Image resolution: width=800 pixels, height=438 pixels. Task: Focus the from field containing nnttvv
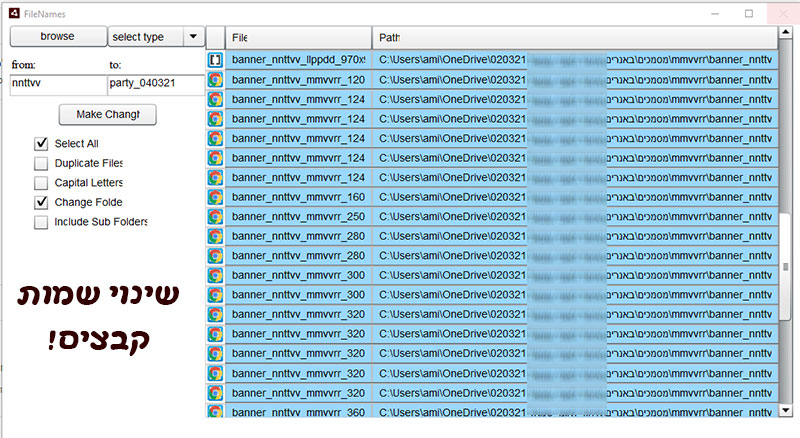pos(55,84)
